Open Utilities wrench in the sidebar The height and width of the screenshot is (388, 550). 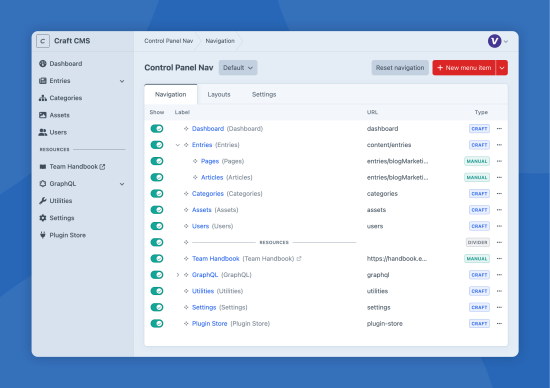point(43,201)
